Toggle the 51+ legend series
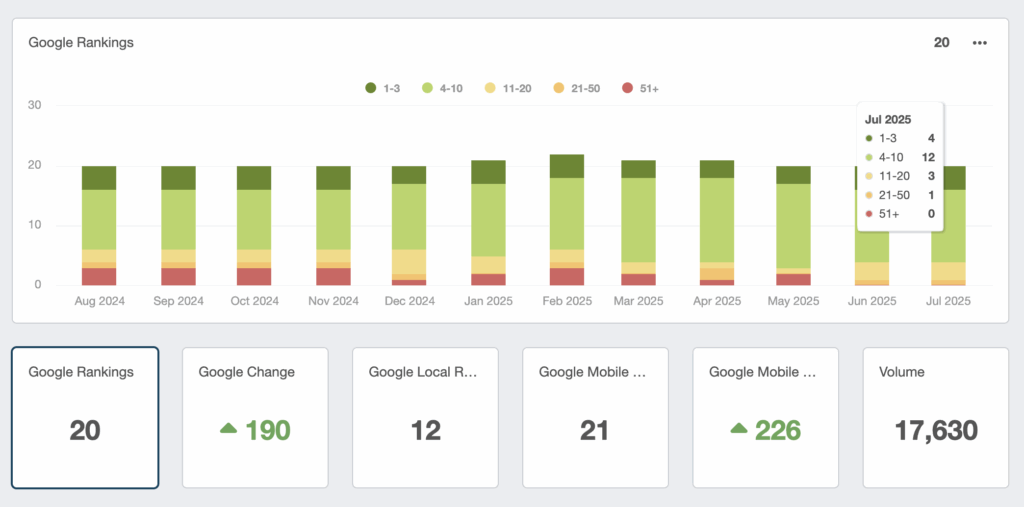1024x507 pixels. click(640, 88)
